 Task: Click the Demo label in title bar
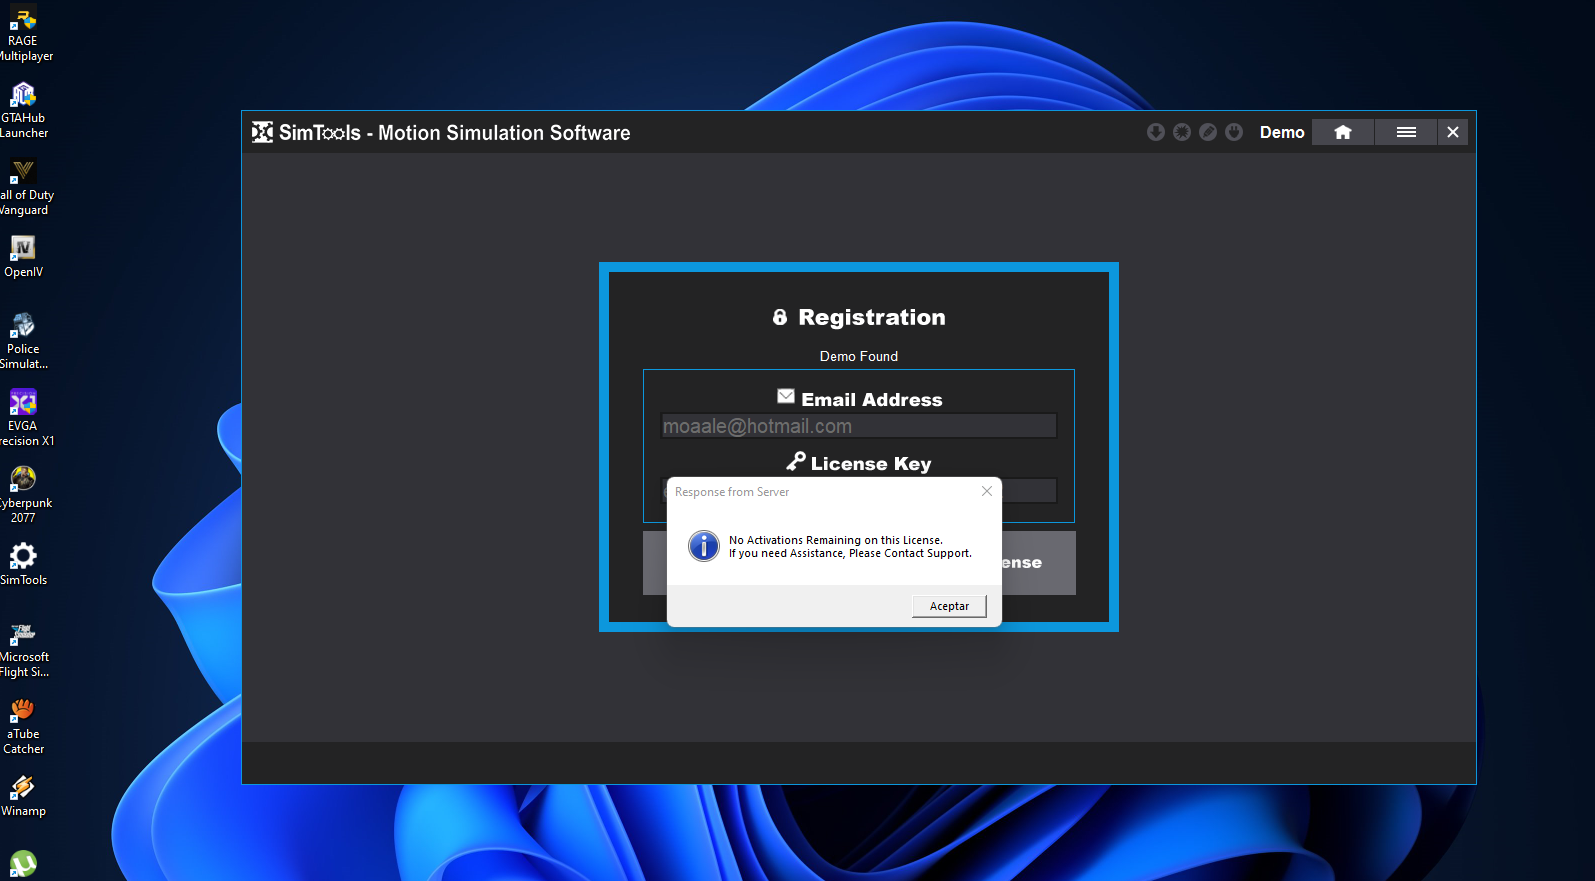click(x=1282, y=132)
